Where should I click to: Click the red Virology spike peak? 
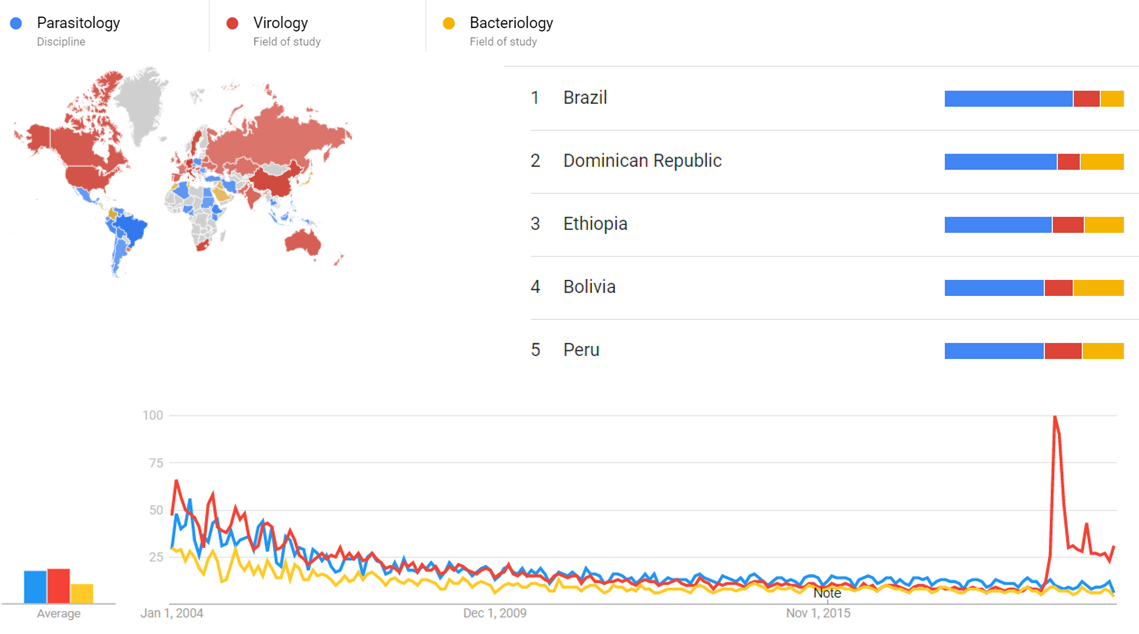pyautogui.click(x=1055, y=417)
